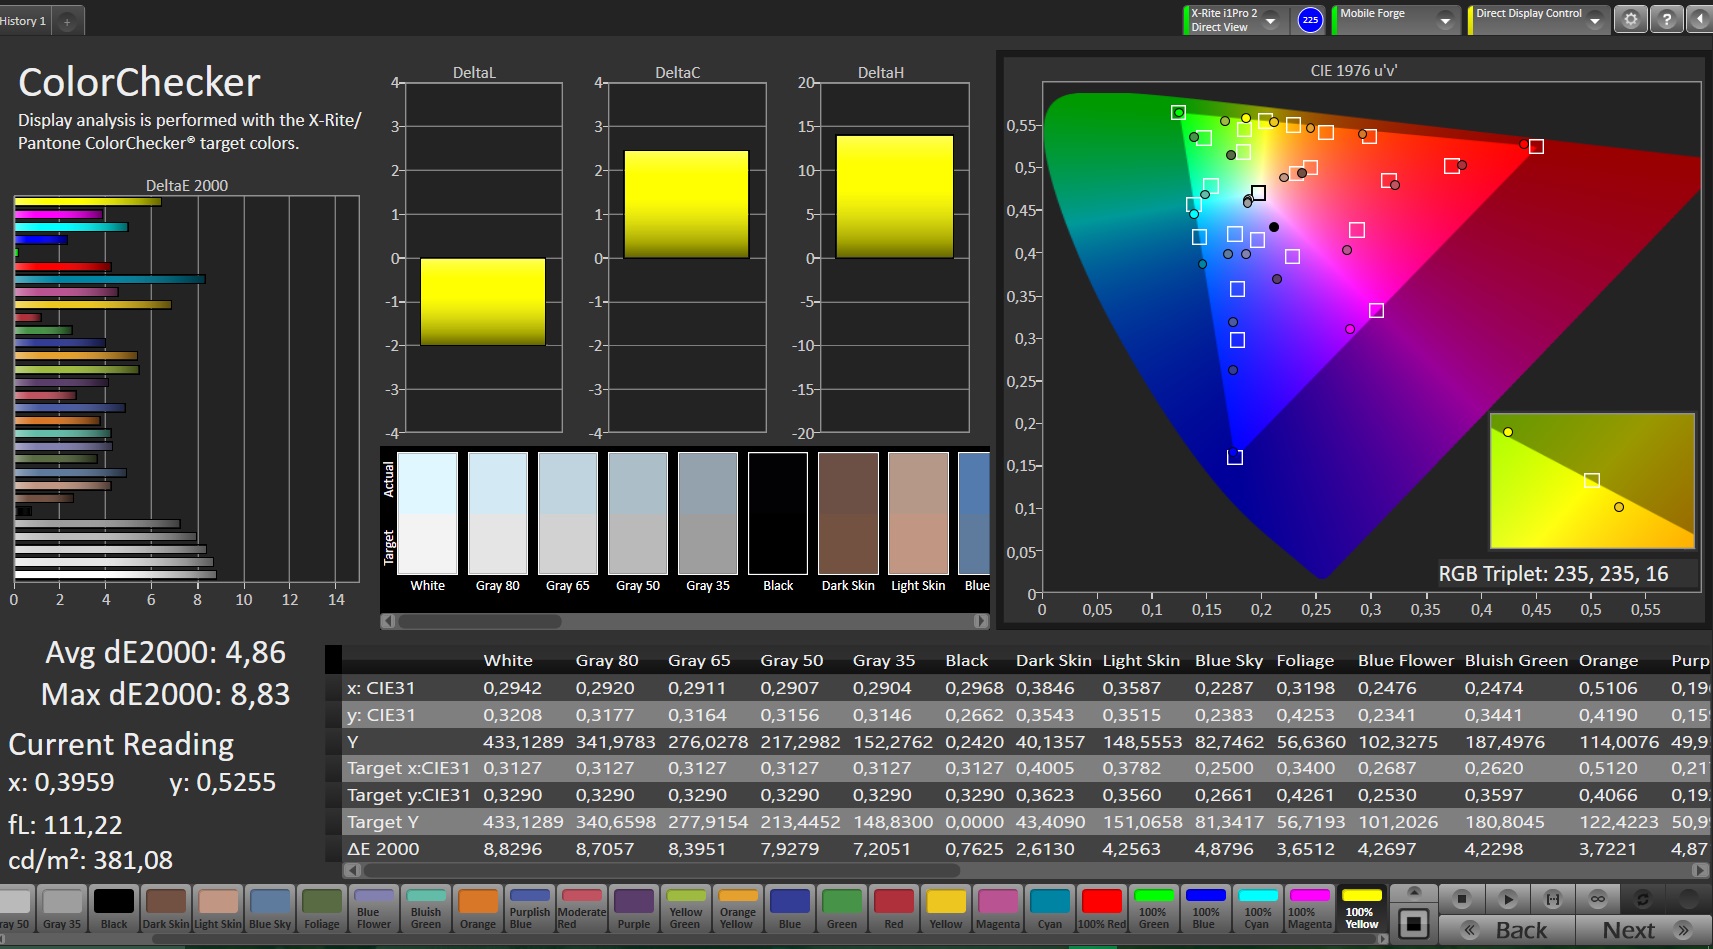Viewport: 1713px width, 949px height.
Task: Open the settings gear in top toolbar
Action: 1631,19
